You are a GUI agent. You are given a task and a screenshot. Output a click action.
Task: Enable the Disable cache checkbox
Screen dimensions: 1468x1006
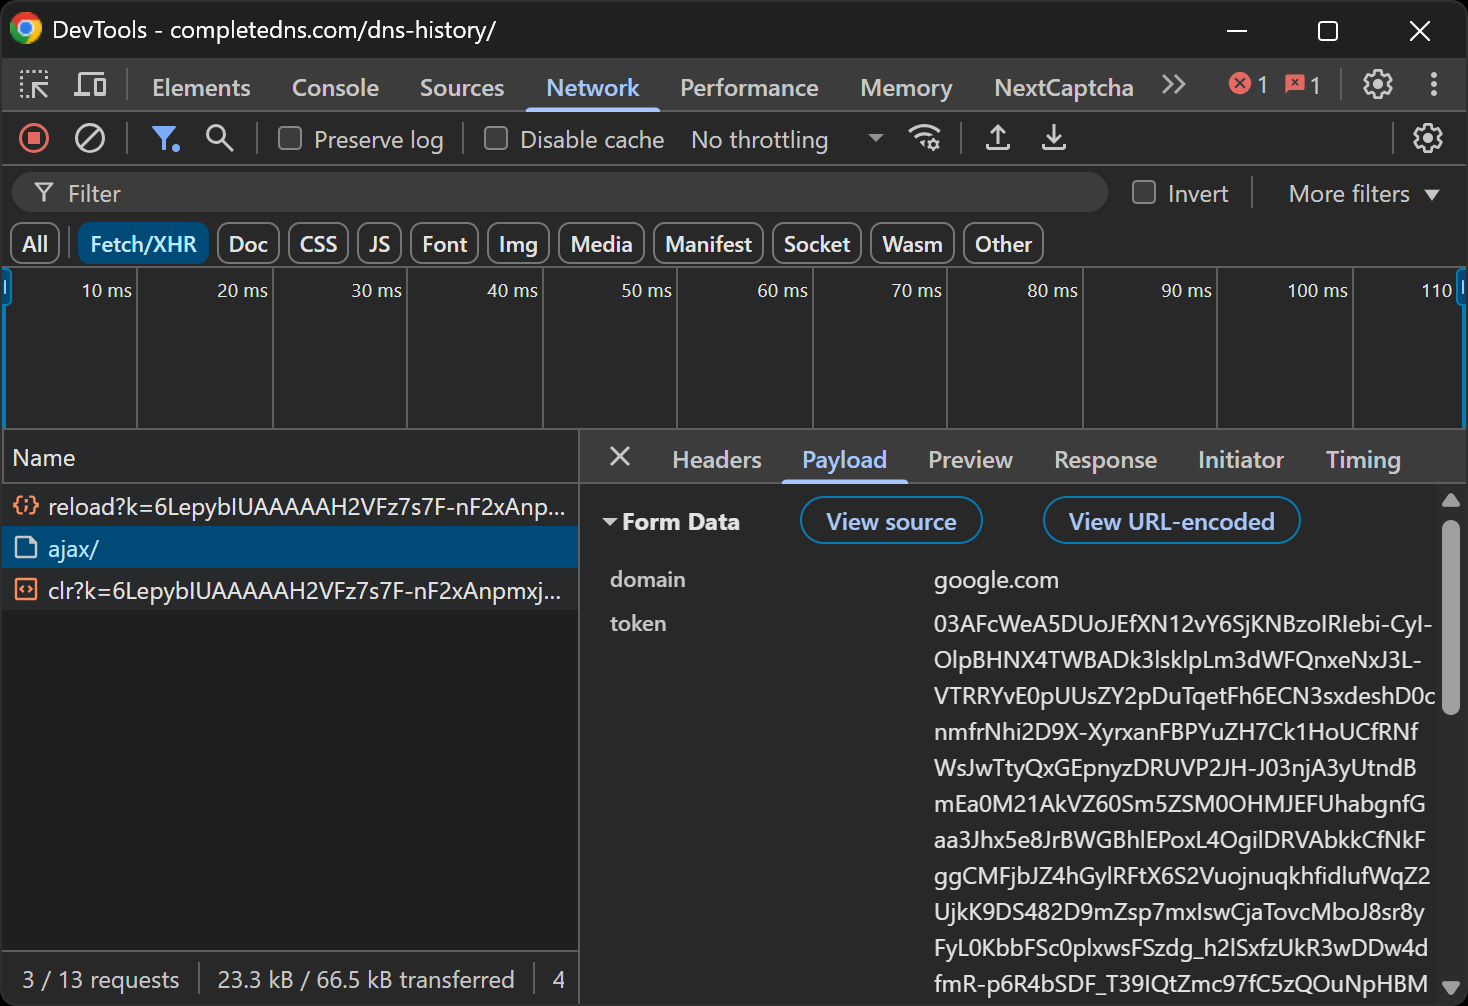pyautogui.click(x=496, y=139)
